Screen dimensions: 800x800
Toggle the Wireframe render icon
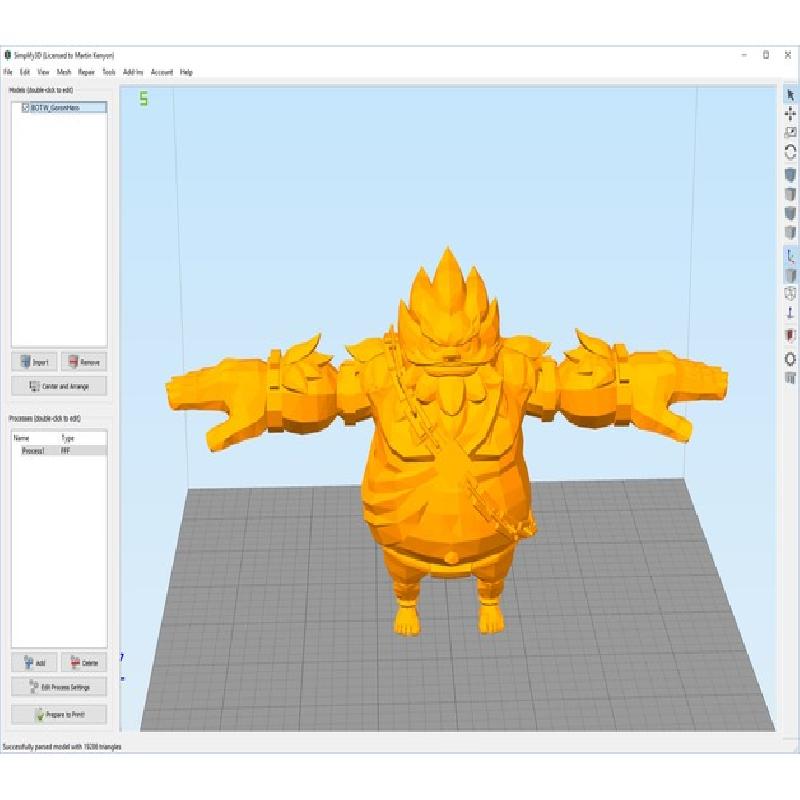click(790, 294)
